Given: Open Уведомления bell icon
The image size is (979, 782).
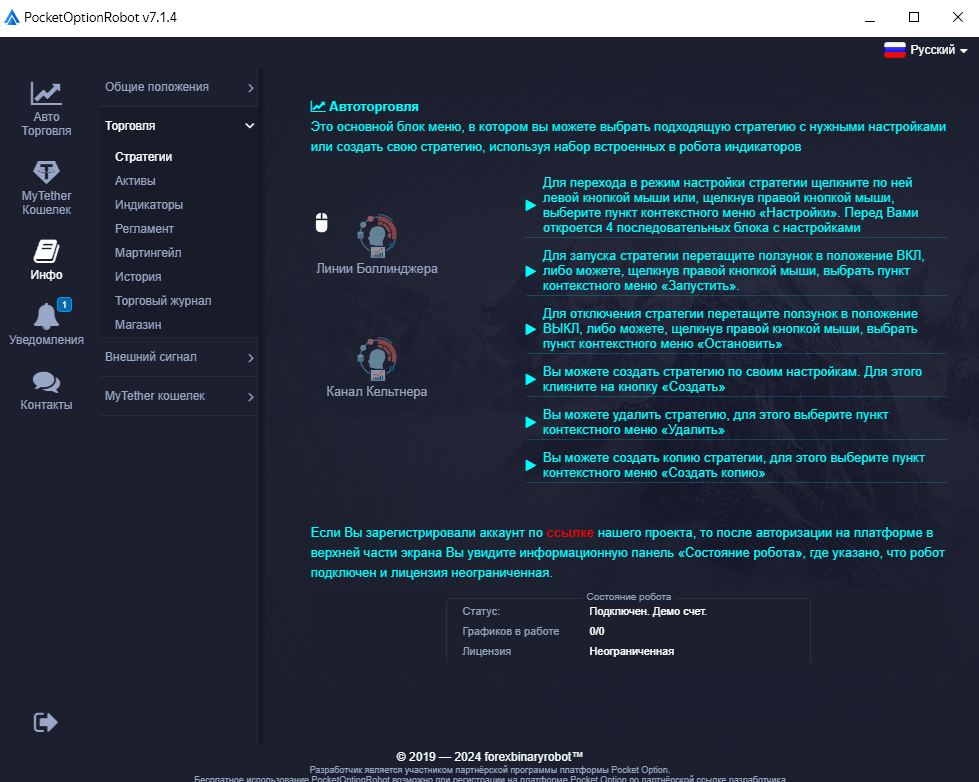Looking at the screenshot, I should coord(46,316).
